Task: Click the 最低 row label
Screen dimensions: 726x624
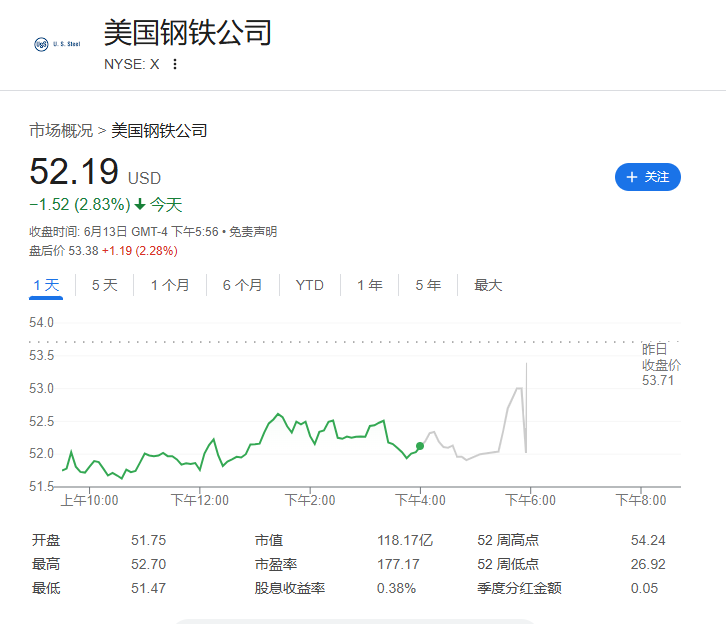Action: pyautogui.click(x=46, y=588)
